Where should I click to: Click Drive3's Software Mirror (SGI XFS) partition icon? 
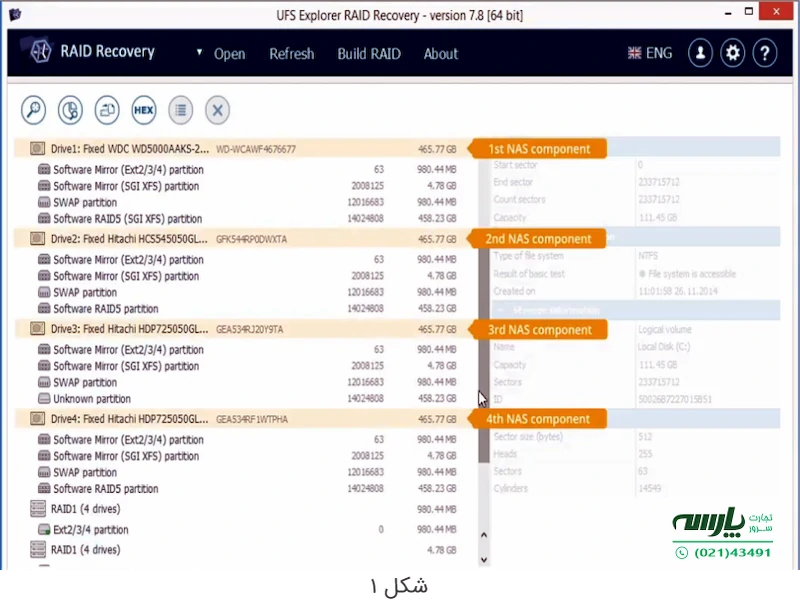(x=44, y=366)
